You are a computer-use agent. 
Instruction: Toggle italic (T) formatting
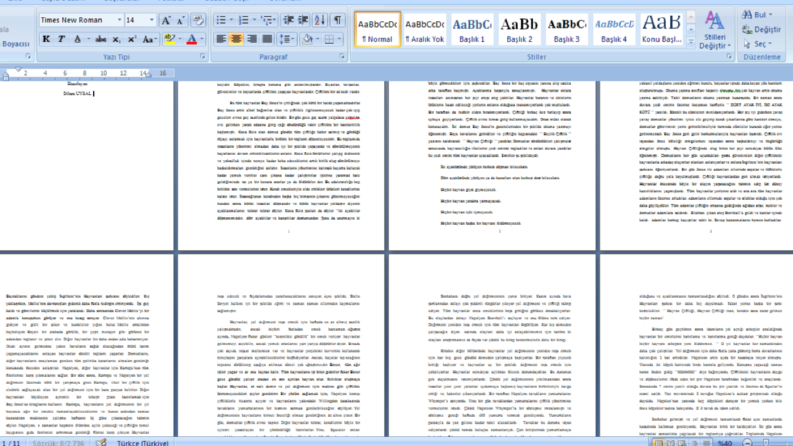61,39
